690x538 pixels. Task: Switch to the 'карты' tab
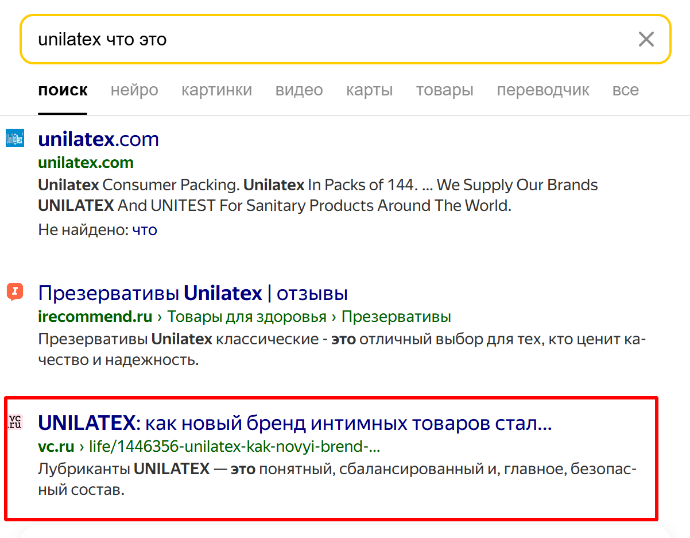pos(369,90)
